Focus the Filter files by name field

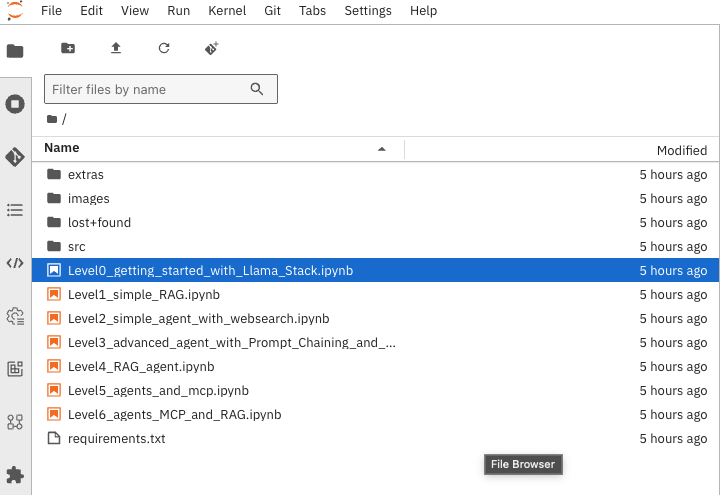(x=161, y=89)
